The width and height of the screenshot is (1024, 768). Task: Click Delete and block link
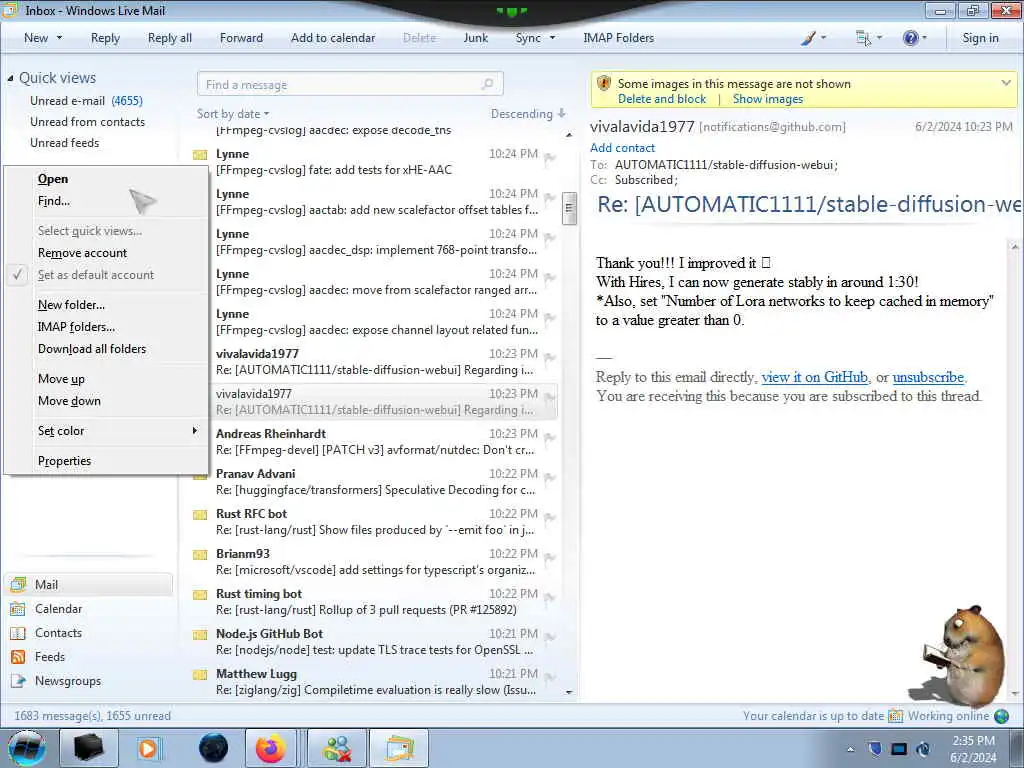(662, 99)
